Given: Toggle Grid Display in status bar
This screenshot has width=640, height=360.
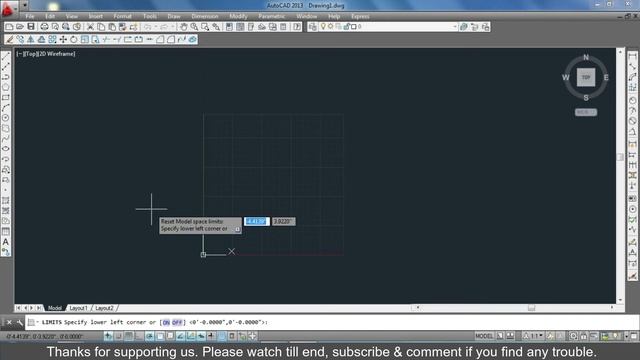Looking at the screenshot, I should click(129, 336).
